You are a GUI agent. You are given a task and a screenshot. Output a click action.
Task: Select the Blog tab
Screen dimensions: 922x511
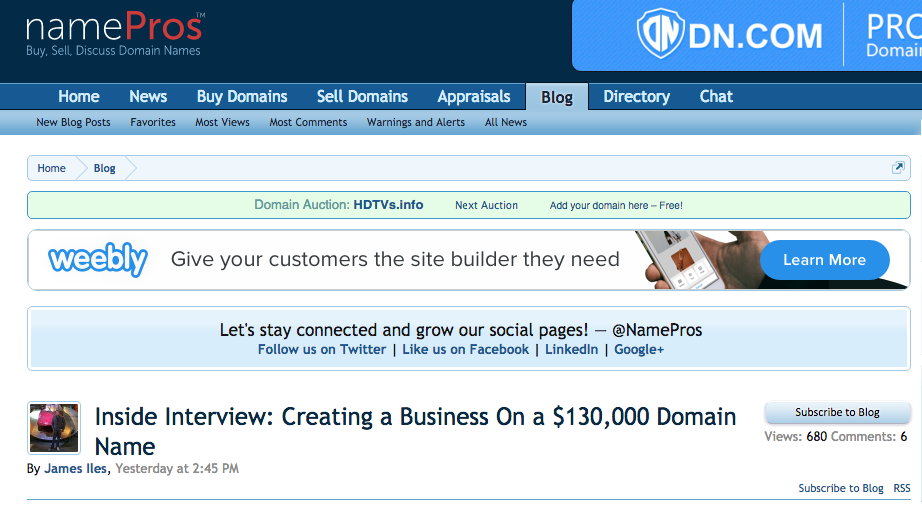tap(557, 97)
